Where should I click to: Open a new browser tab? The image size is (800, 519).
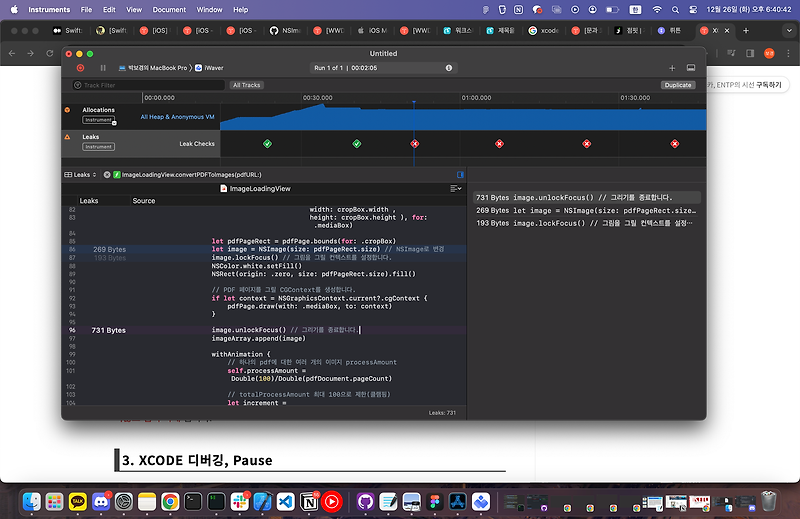[746, 31]
